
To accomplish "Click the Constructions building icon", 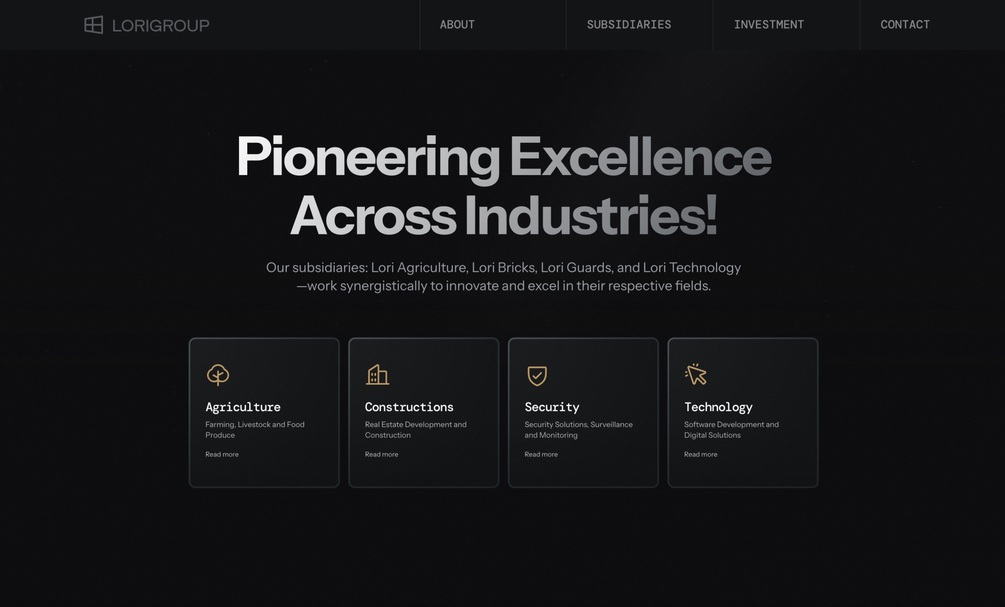I will pos(378,375).
